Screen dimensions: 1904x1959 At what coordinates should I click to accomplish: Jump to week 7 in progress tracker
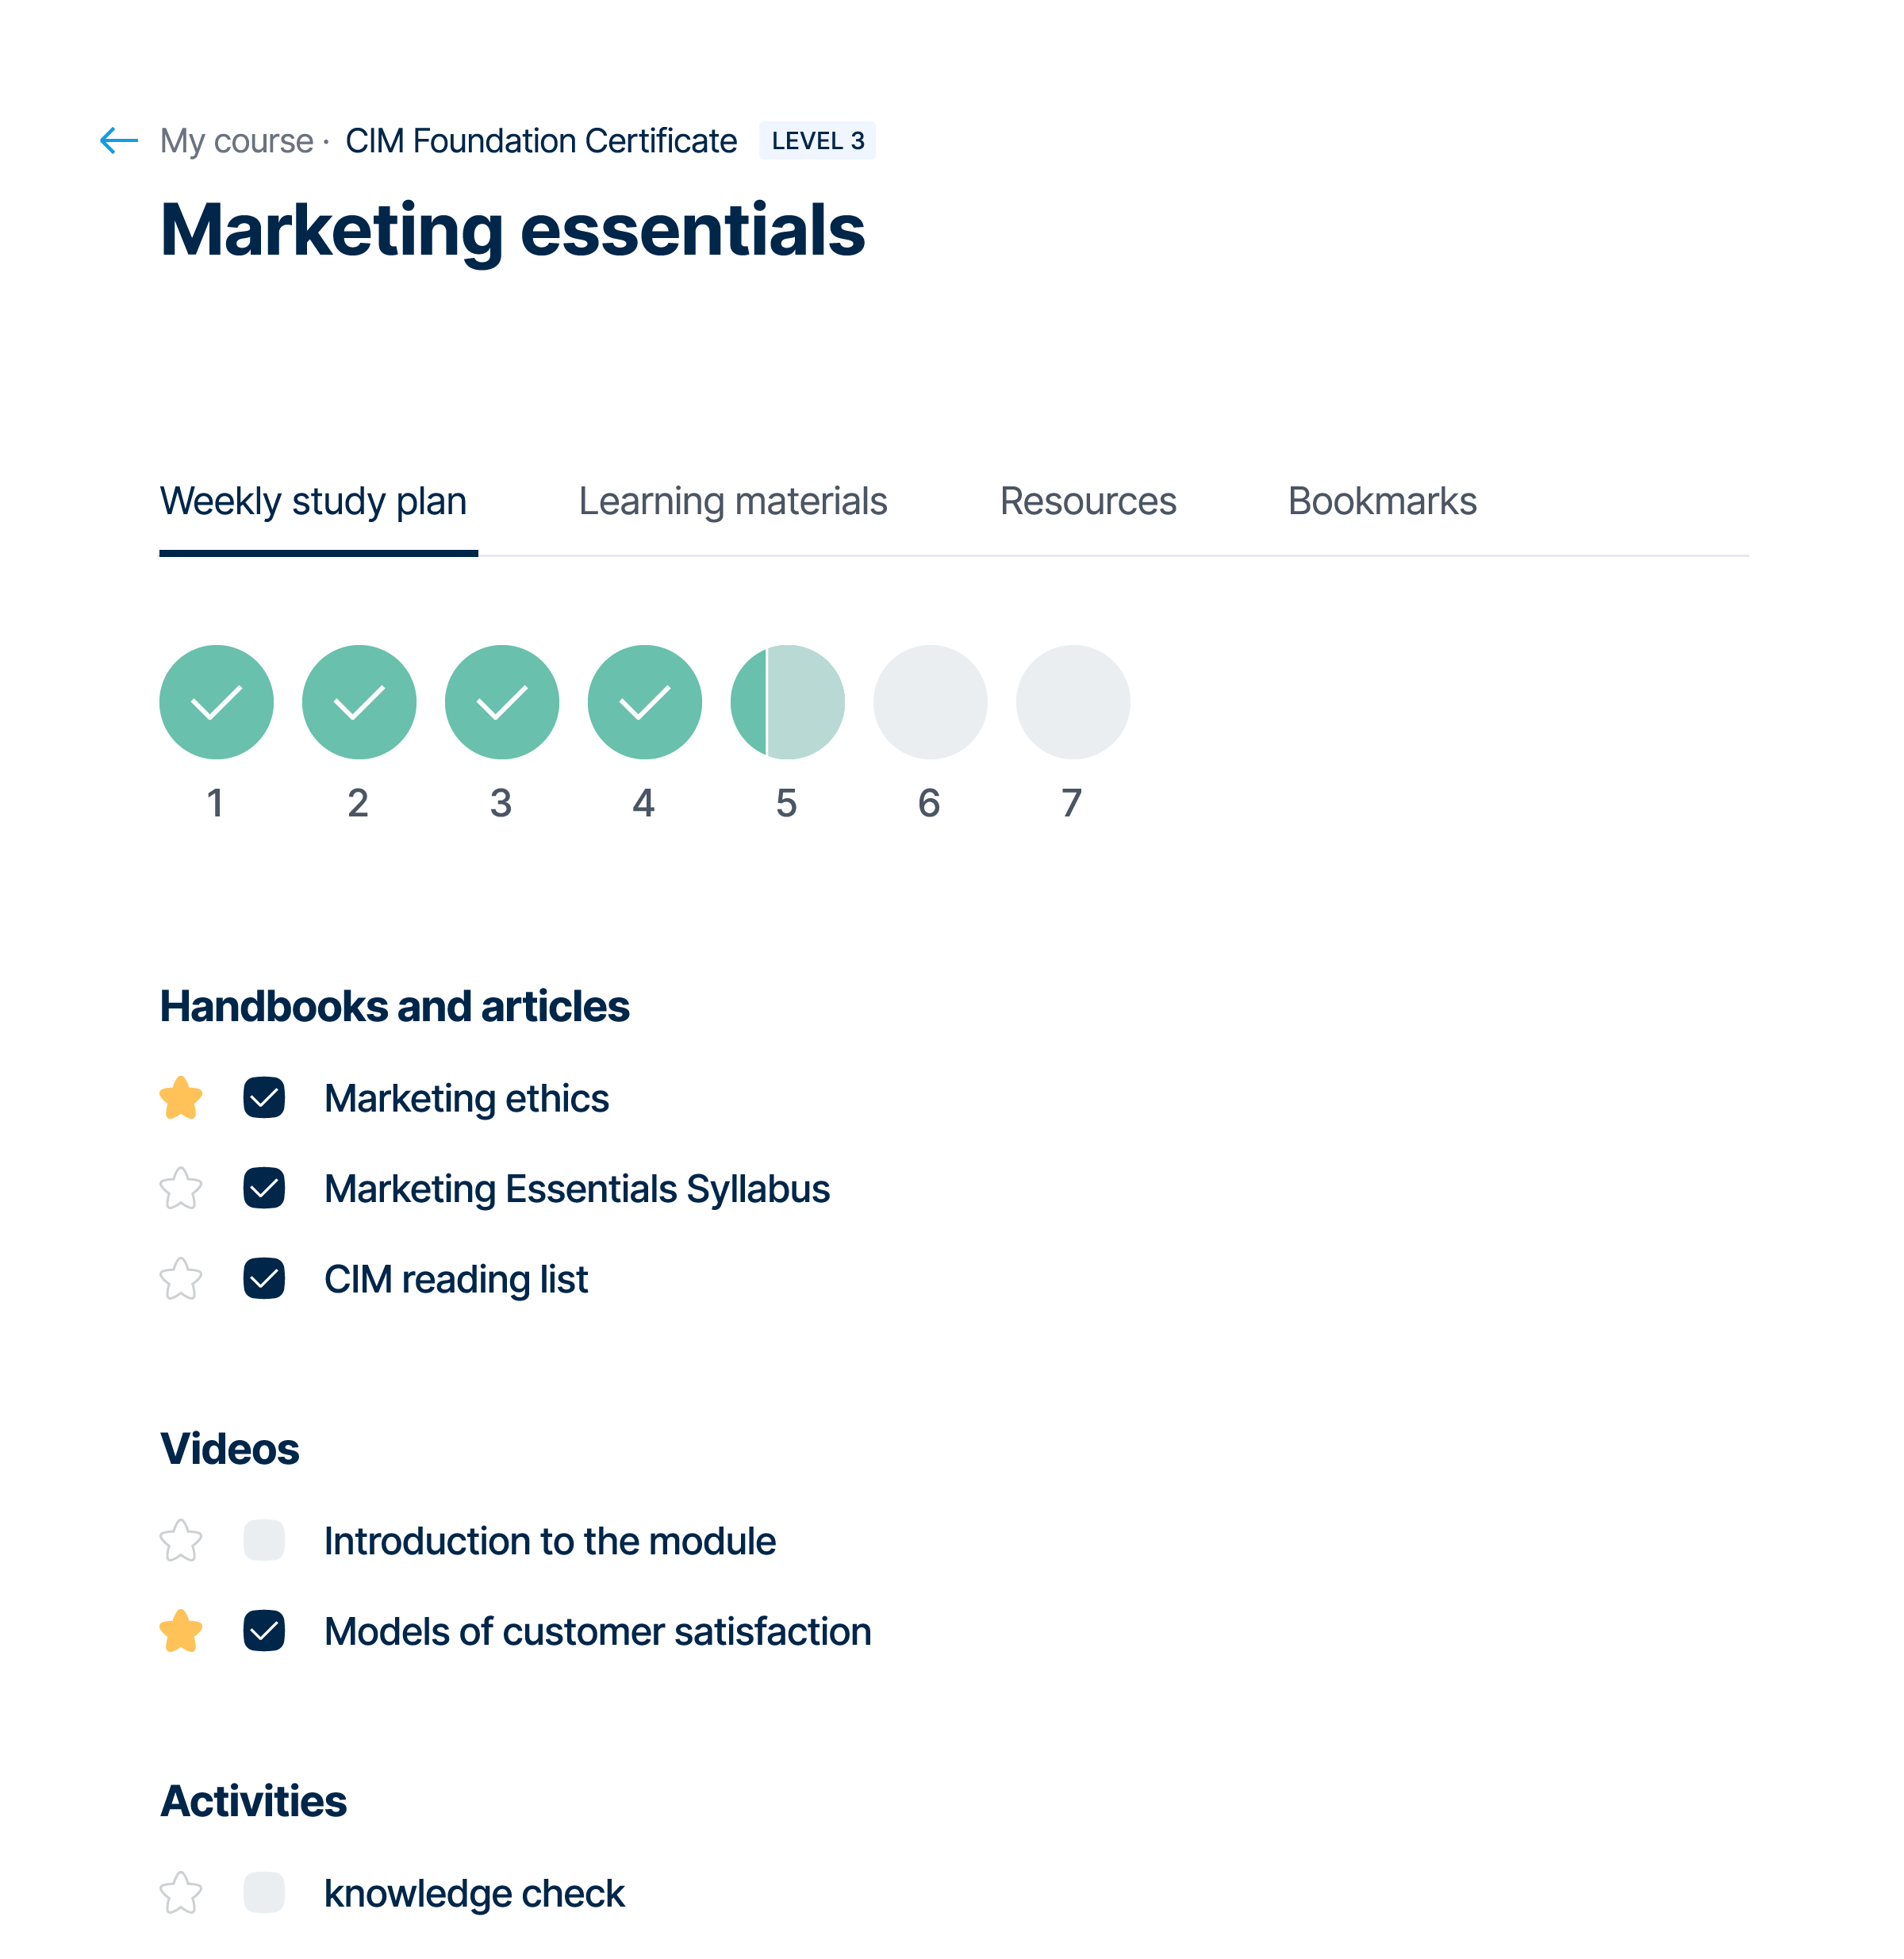[1072, 702]
